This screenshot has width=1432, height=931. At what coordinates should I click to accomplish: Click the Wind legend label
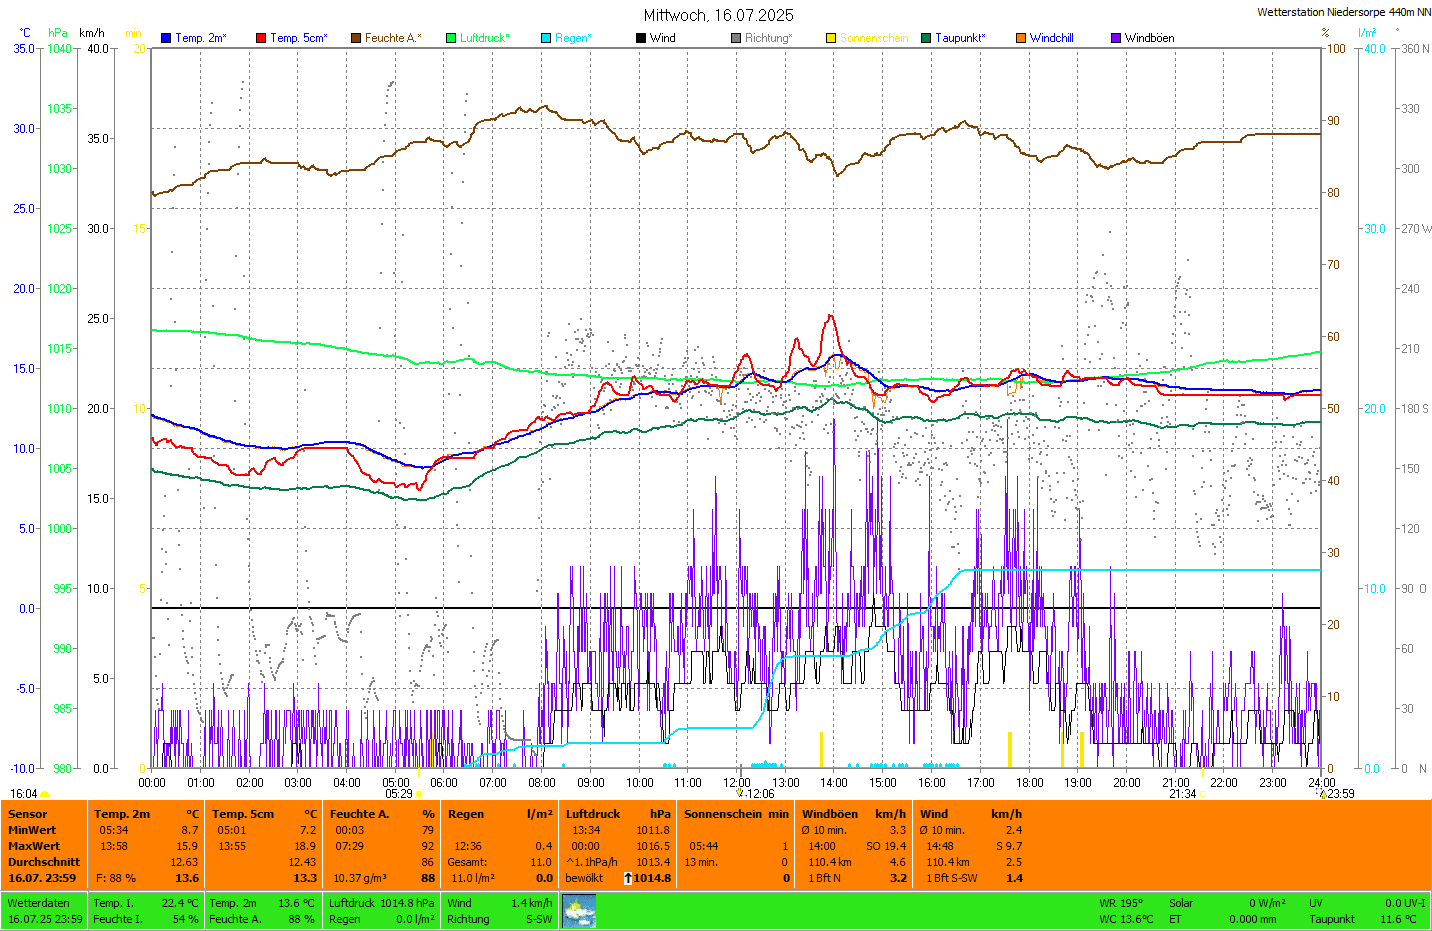click(x=662, y=38)
